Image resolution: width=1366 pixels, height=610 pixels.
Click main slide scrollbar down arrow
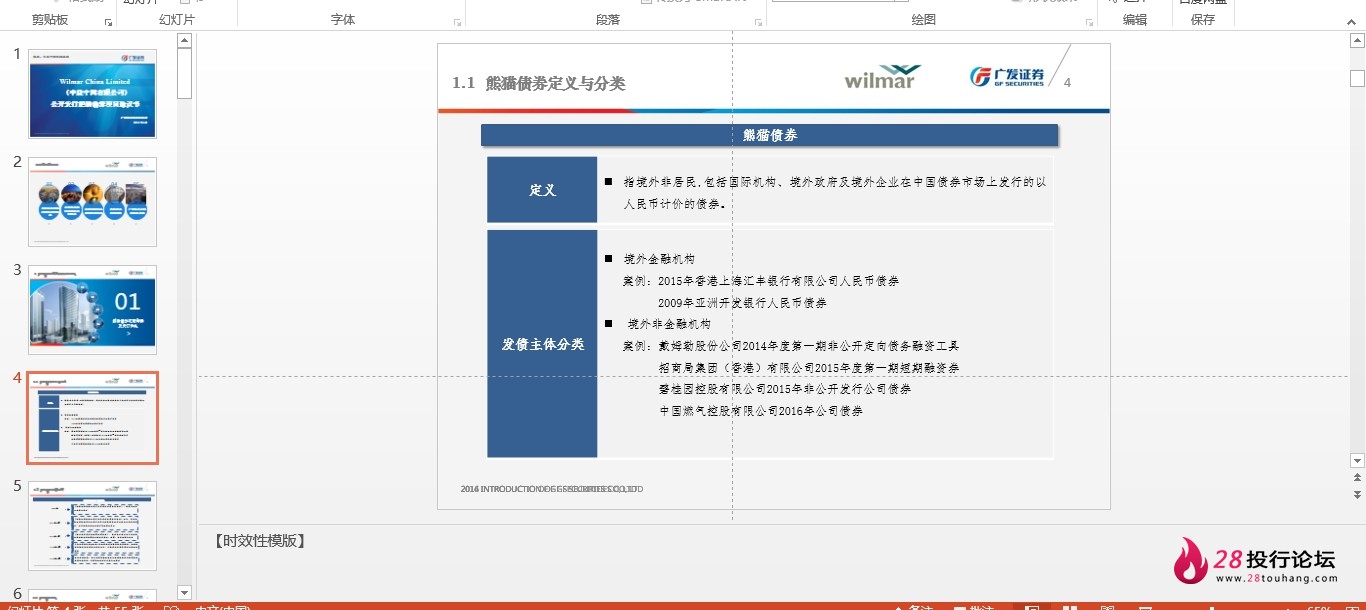(1357, 461)
